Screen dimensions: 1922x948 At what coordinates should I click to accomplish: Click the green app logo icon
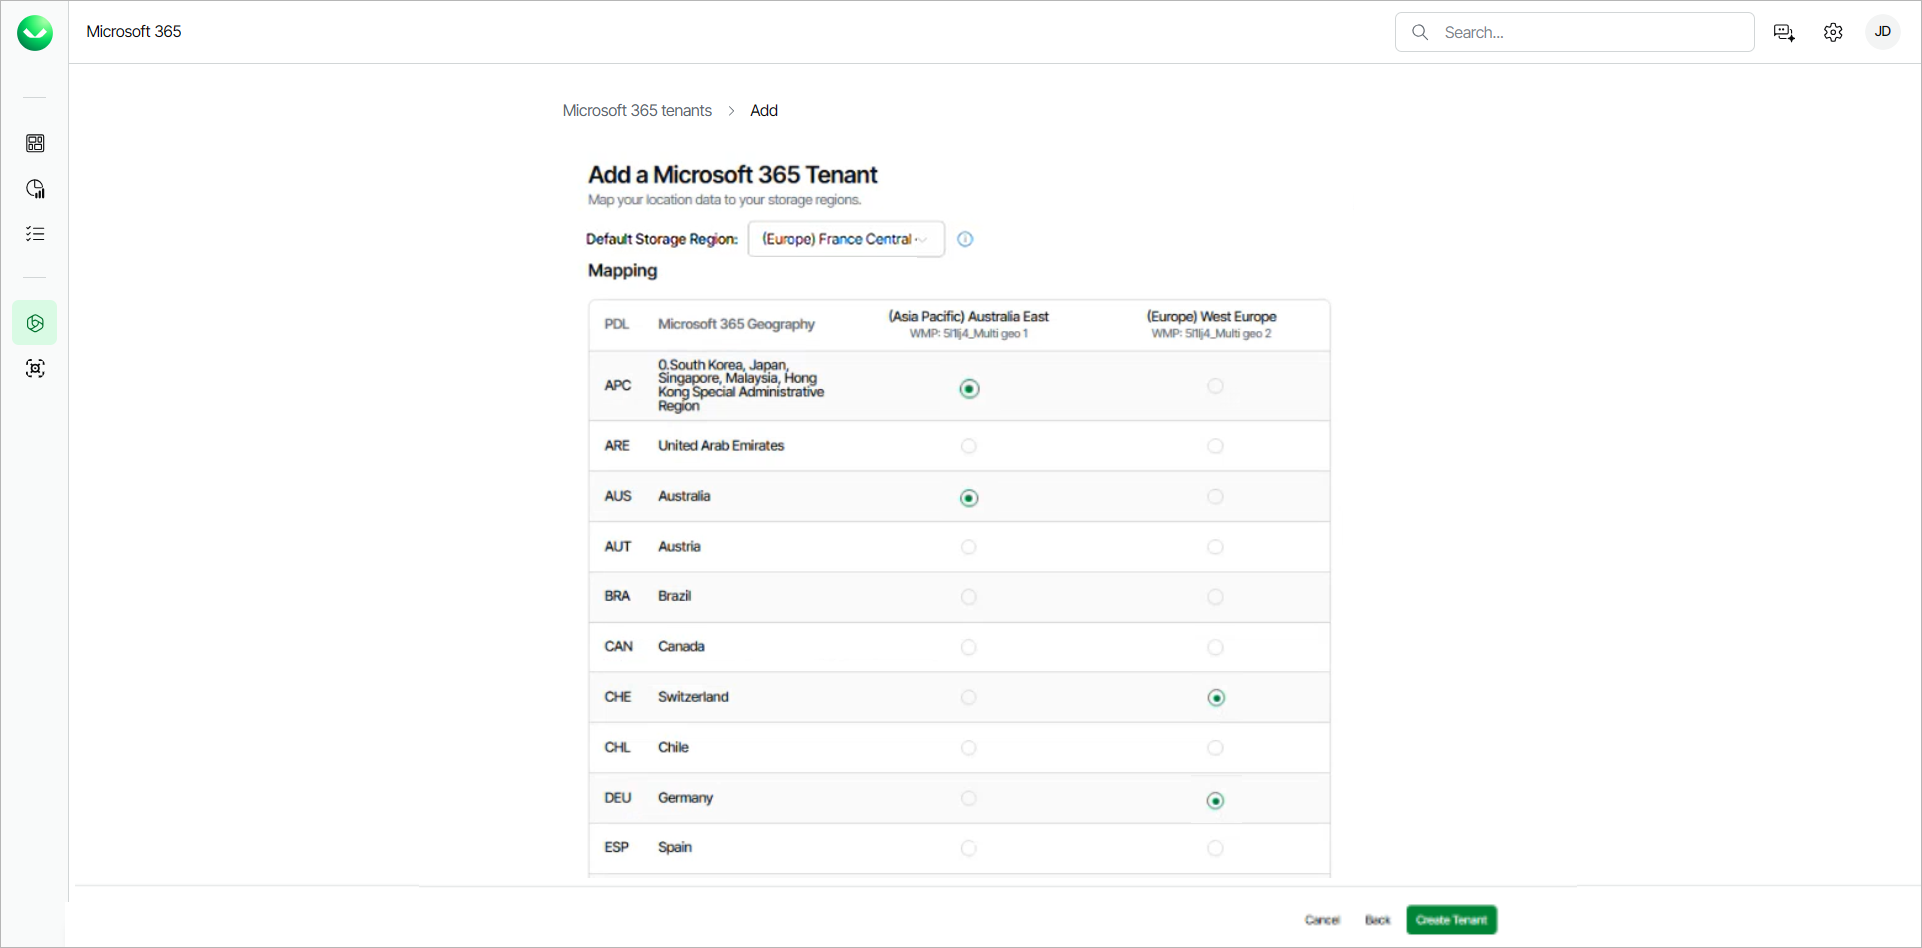click(x=35, y=33)
